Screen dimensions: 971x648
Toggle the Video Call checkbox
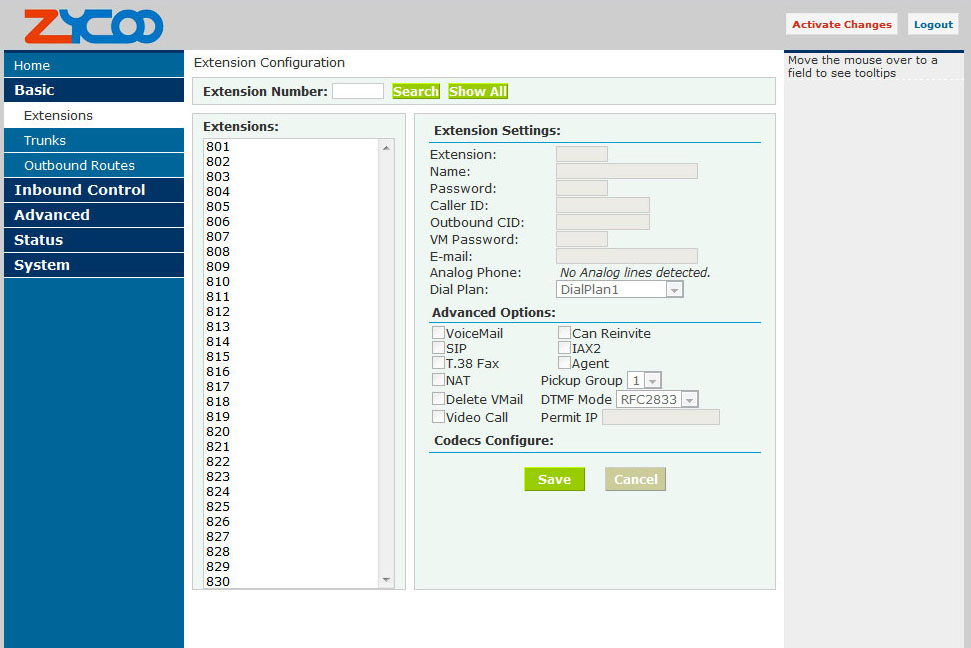pyautogui.click(x=438, y=417)
